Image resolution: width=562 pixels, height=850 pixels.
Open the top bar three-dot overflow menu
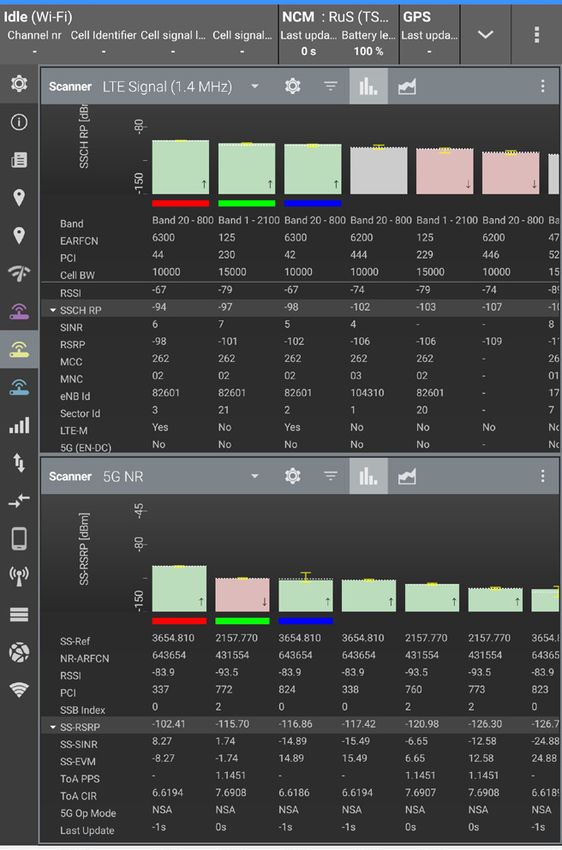click(x=537, y=35)
